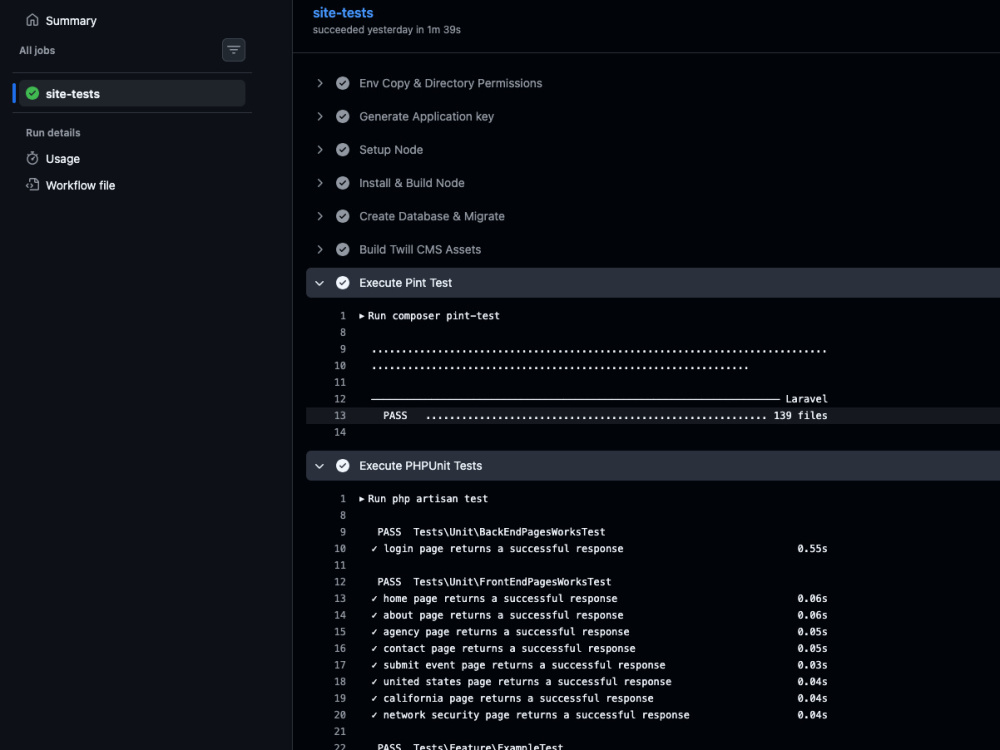Expand Install & Build Node chevron

320,183
